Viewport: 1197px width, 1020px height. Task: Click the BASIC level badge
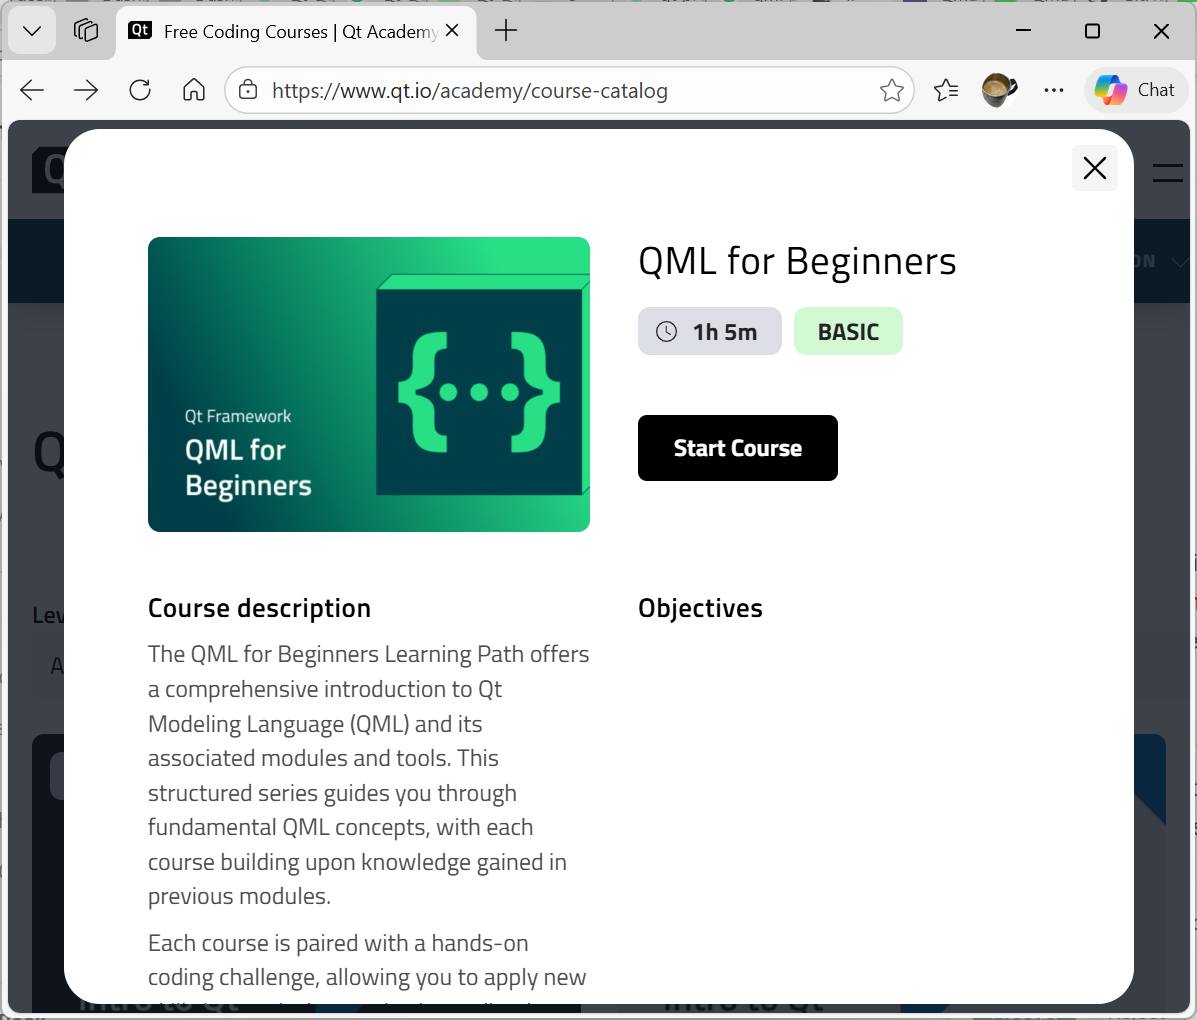(x=848, y=331)
